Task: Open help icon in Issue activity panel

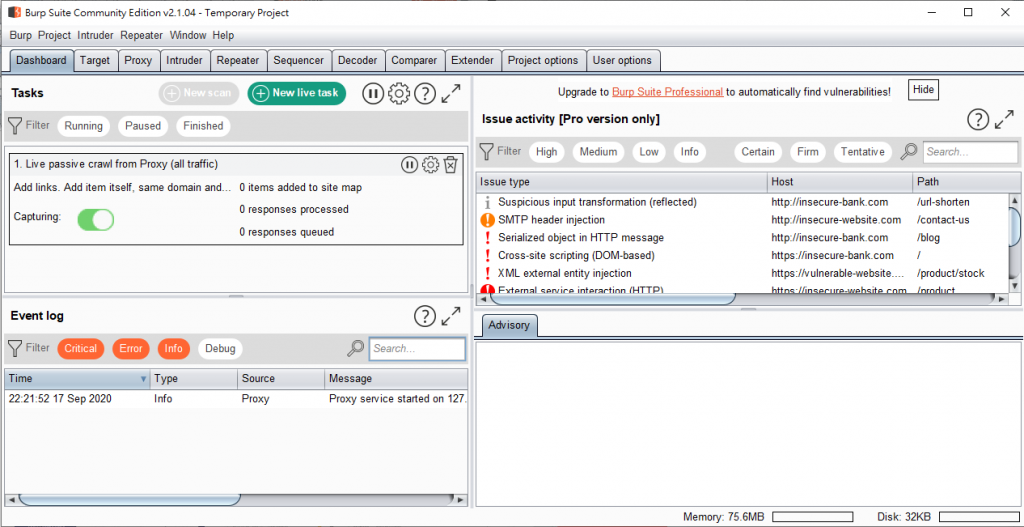Action: [978, 120]
